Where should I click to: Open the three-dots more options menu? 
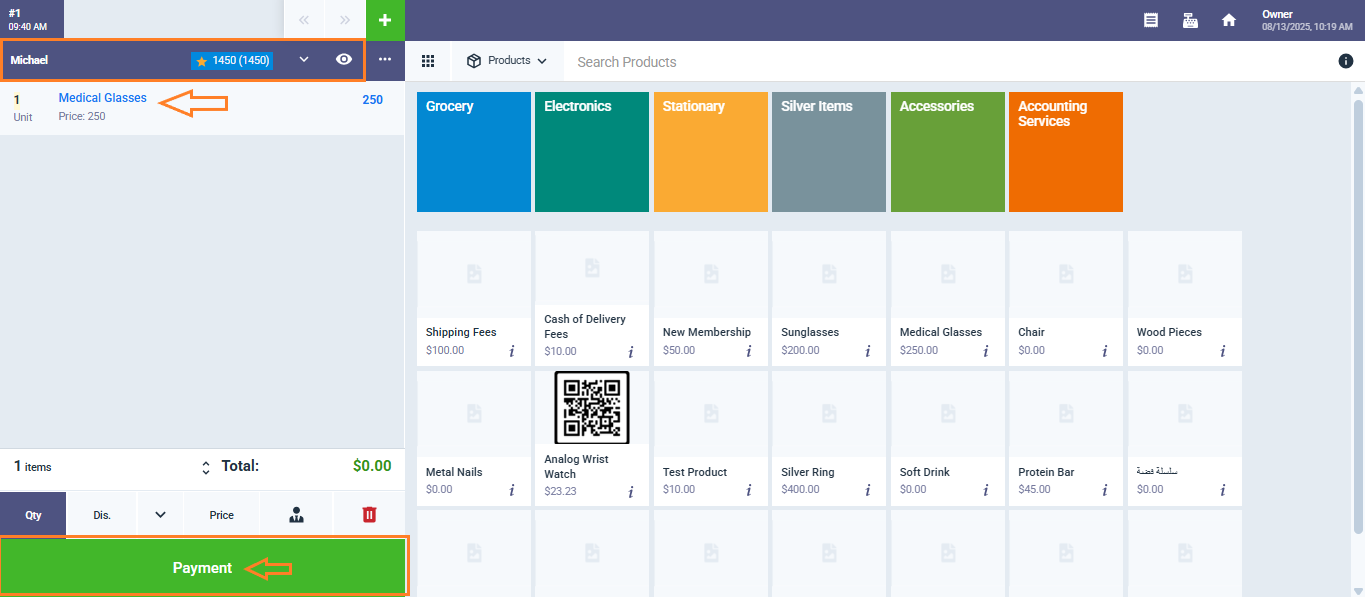point(385,60)
